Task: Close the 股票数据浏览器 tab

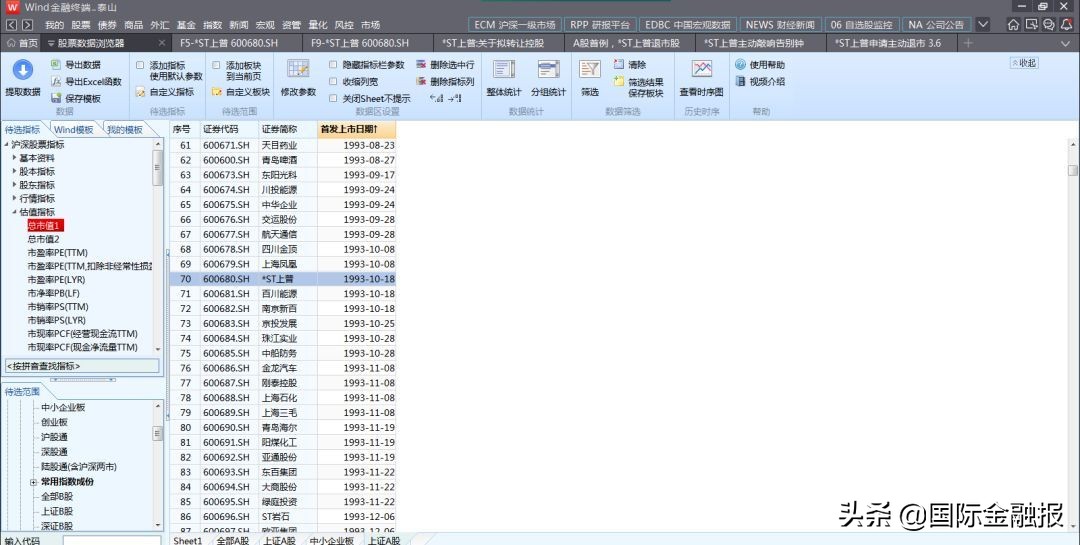Action: [x=162, y=43]
